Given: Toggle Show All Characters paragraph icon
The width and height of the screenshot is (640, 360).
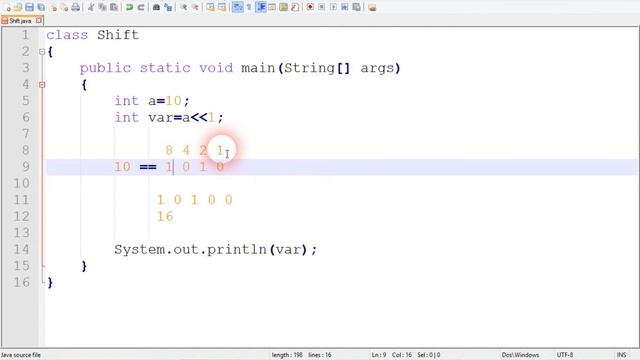Looking at the screenshot, I should pyautogui.click(x=249, y=7).
